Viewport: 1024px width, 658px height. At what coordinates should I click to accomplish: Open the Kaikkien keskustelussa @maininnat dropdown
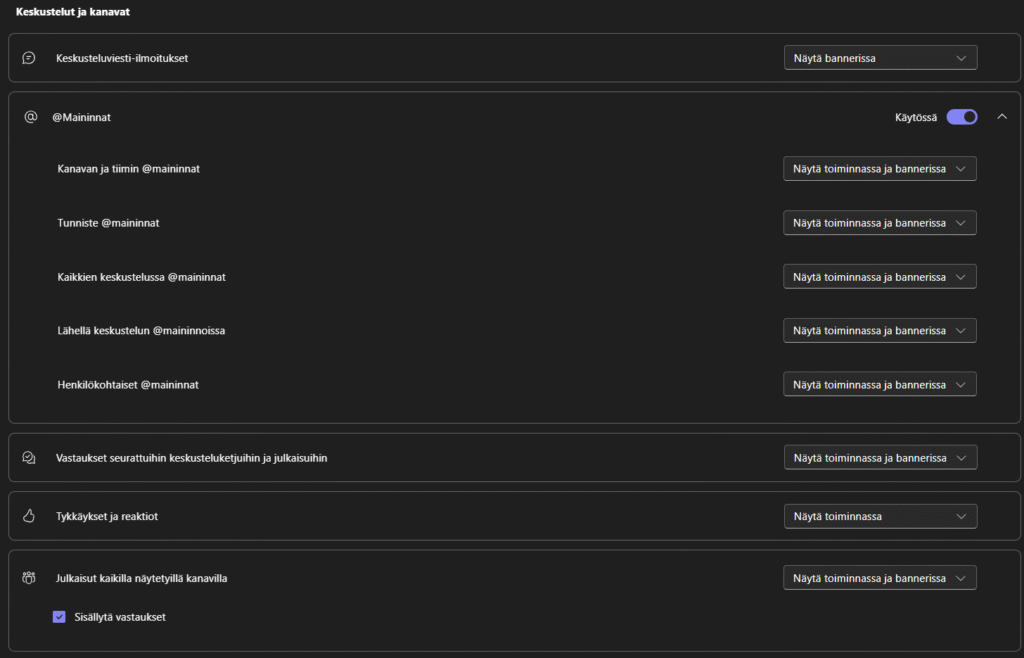[x=879, y=277]
